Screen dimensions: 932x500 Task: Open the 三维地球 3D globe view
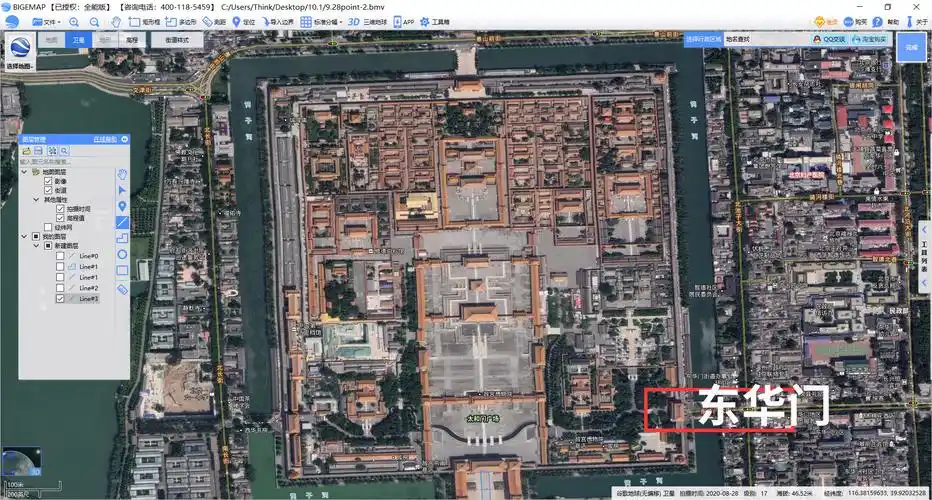(x=367, y=21)
